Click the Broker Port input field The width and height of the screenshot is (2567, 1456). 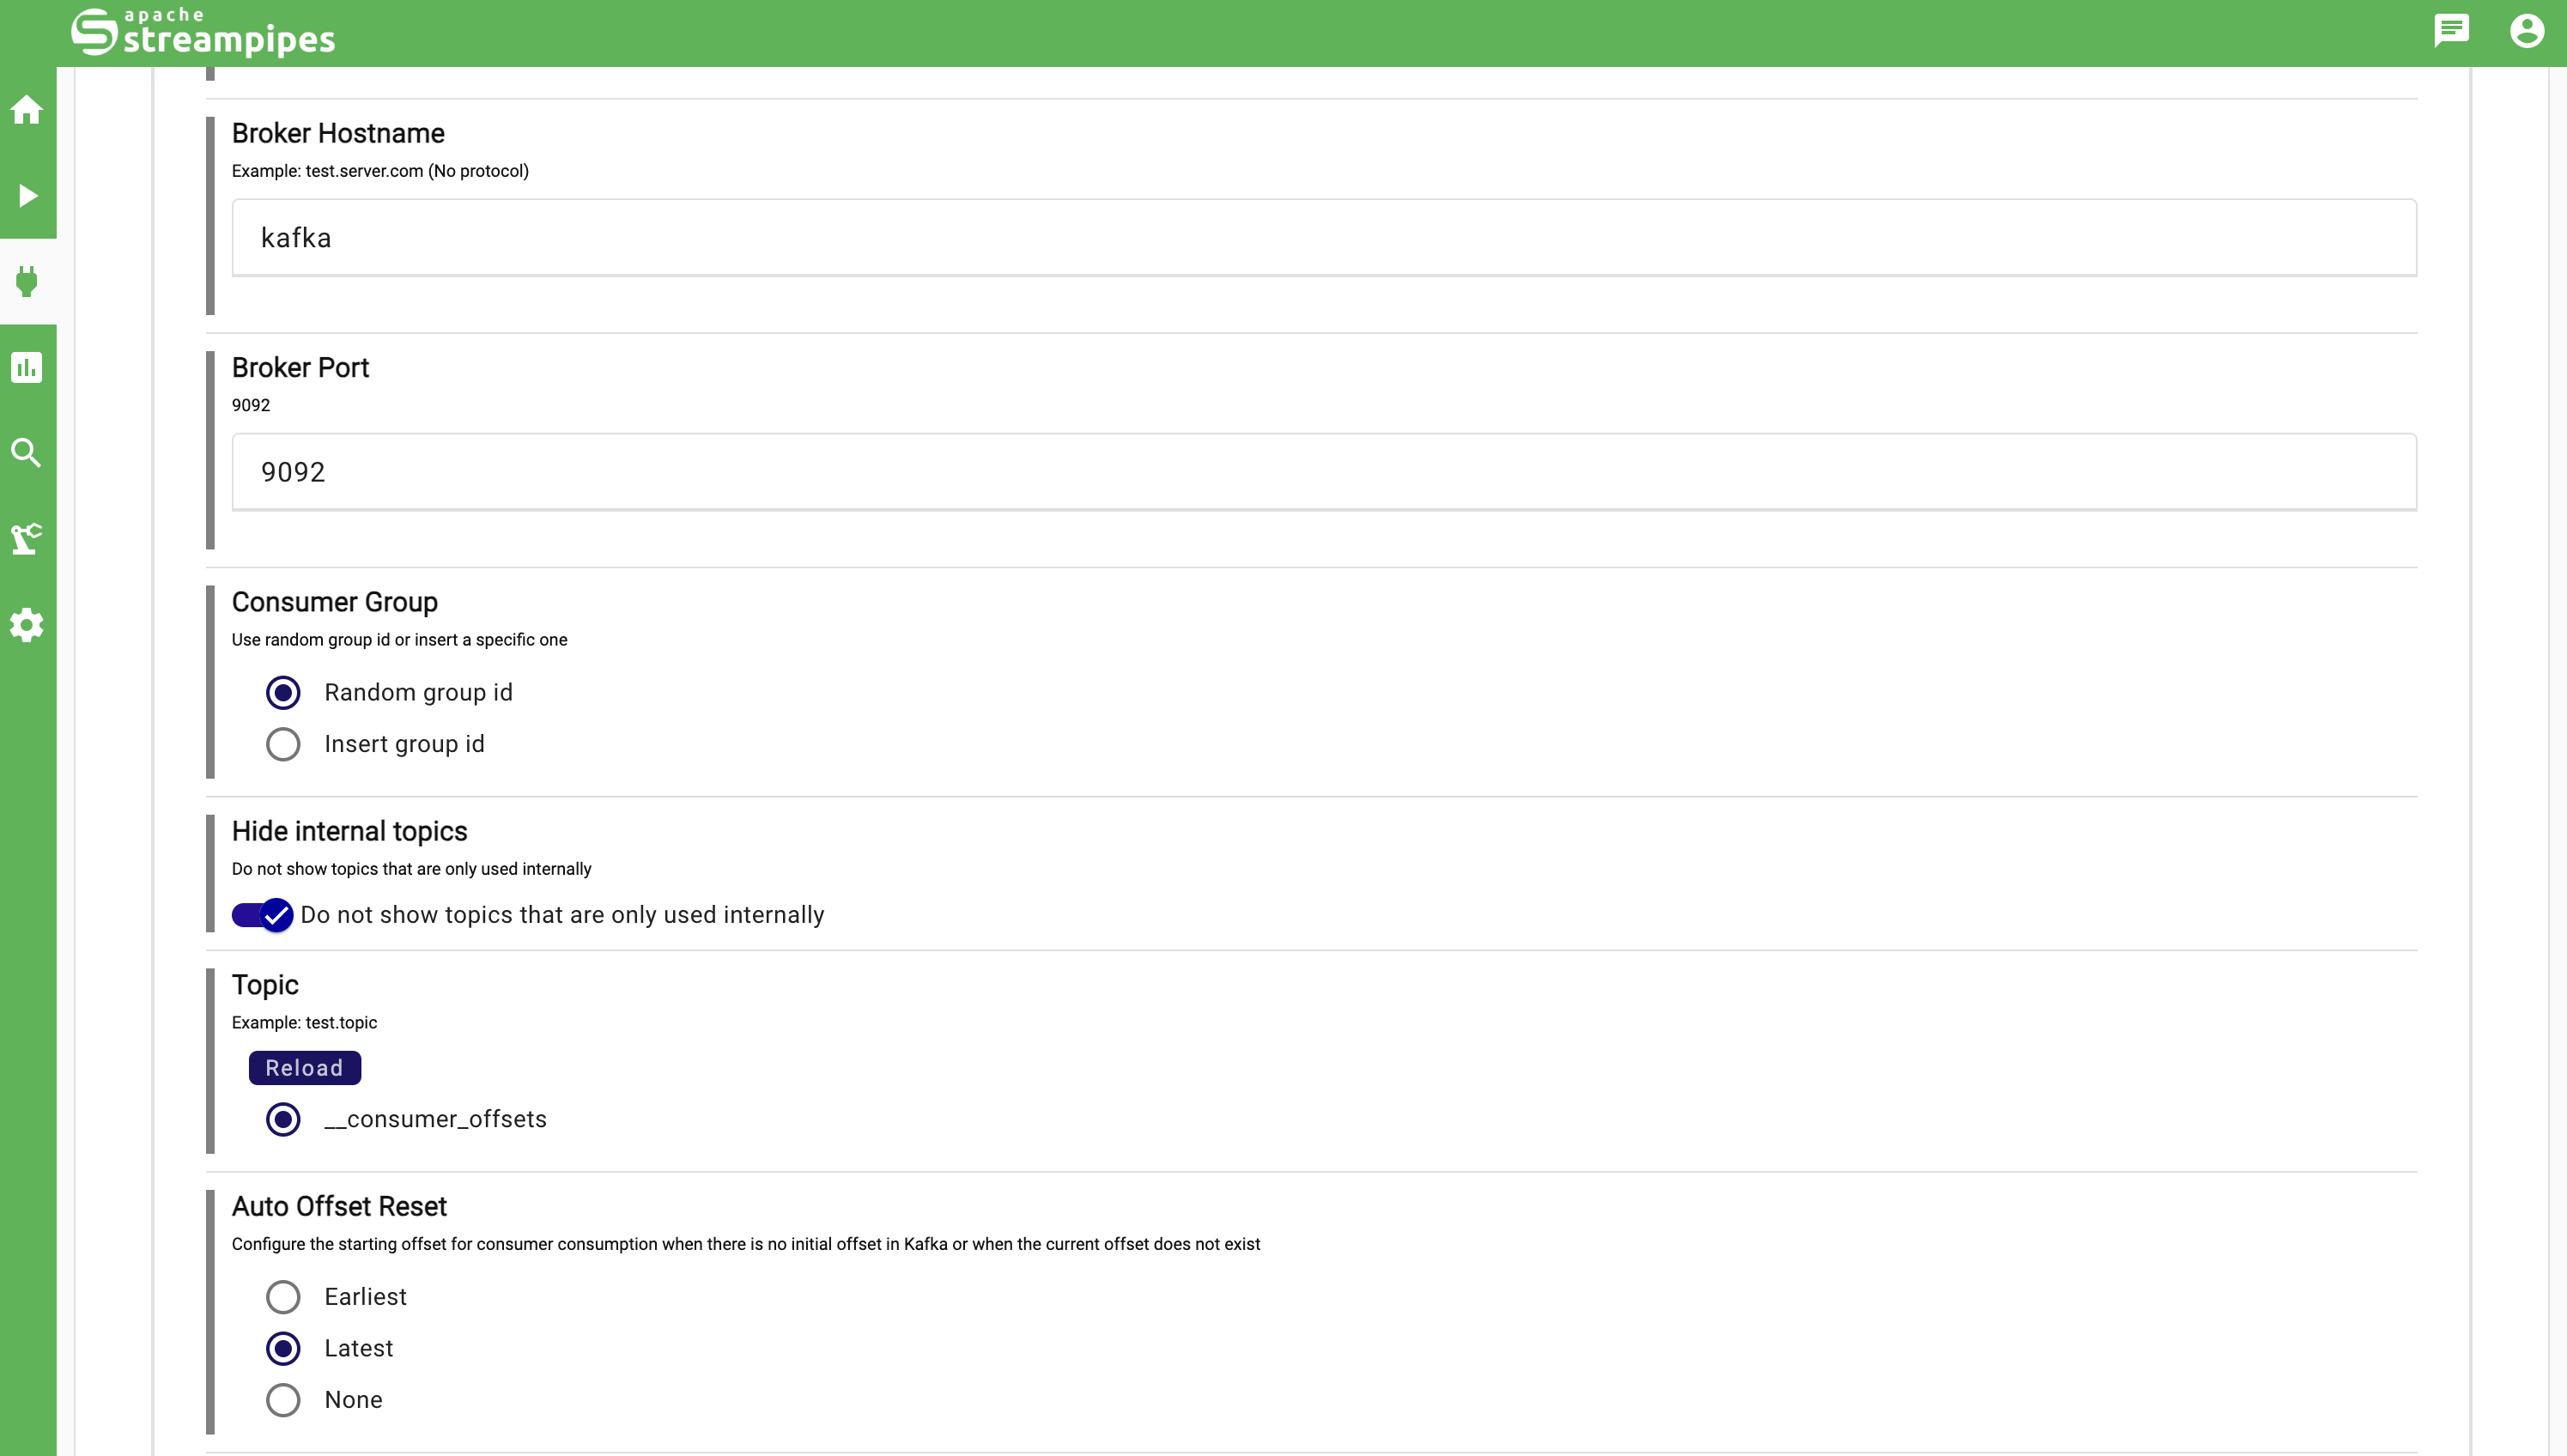tap(1323, 472)
